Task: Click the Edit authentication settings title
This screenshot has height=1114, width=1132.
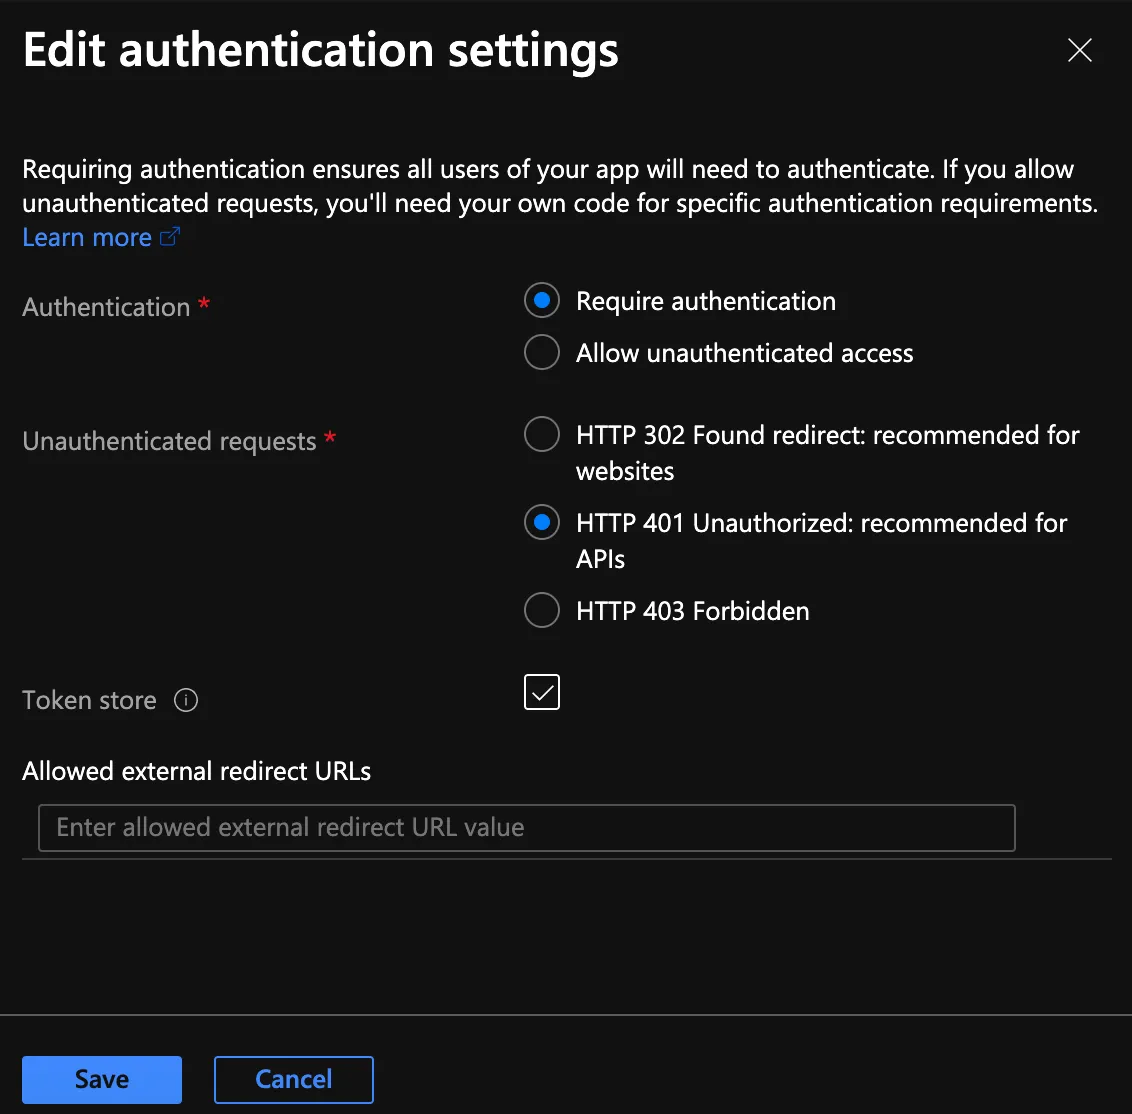Action: 321,50
